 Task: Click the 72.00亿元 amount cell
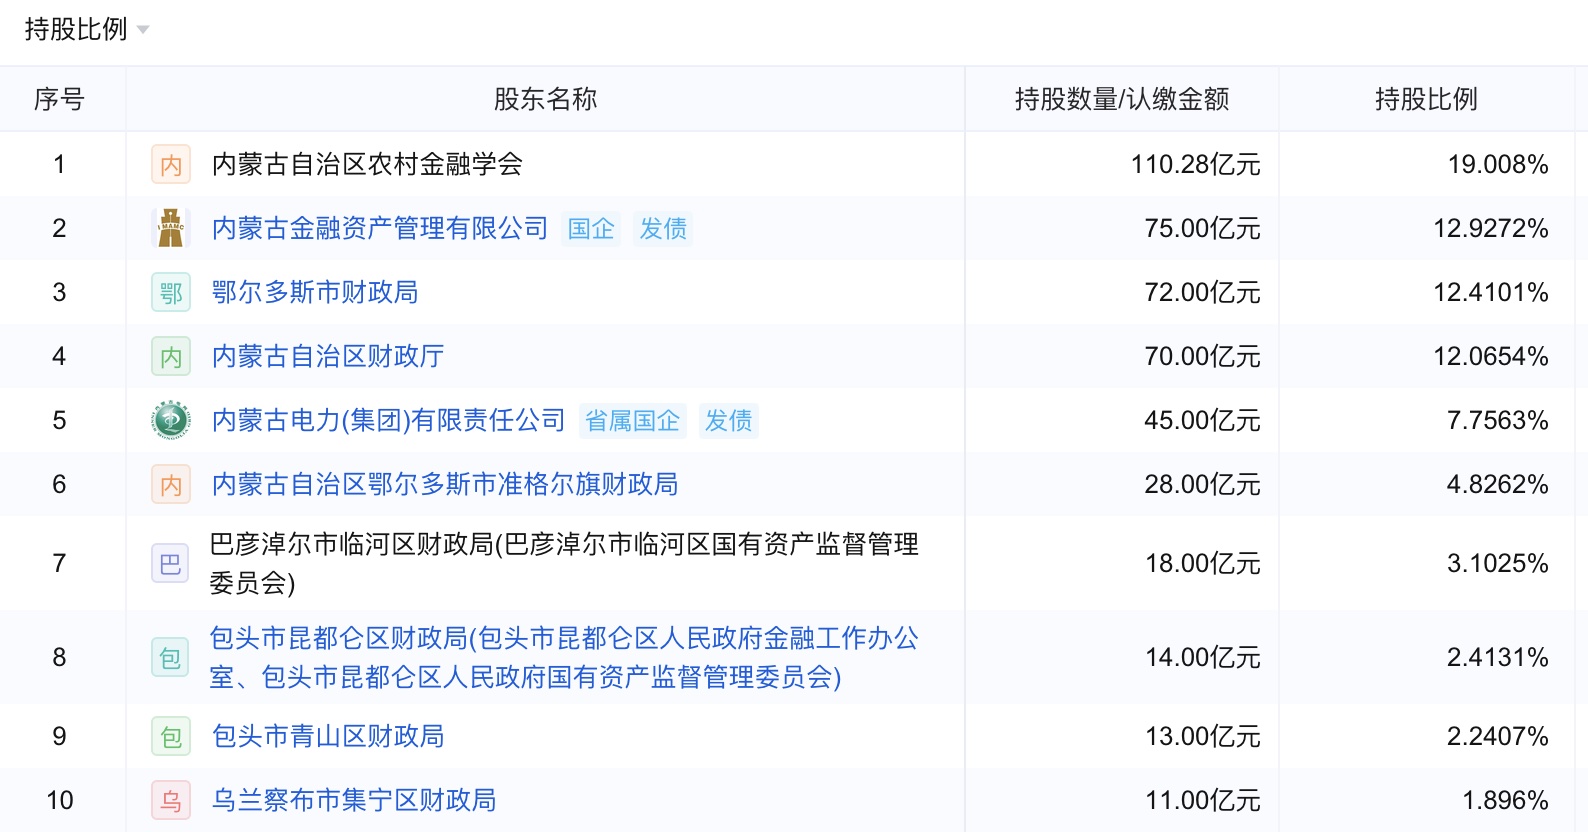point(1203,292)
